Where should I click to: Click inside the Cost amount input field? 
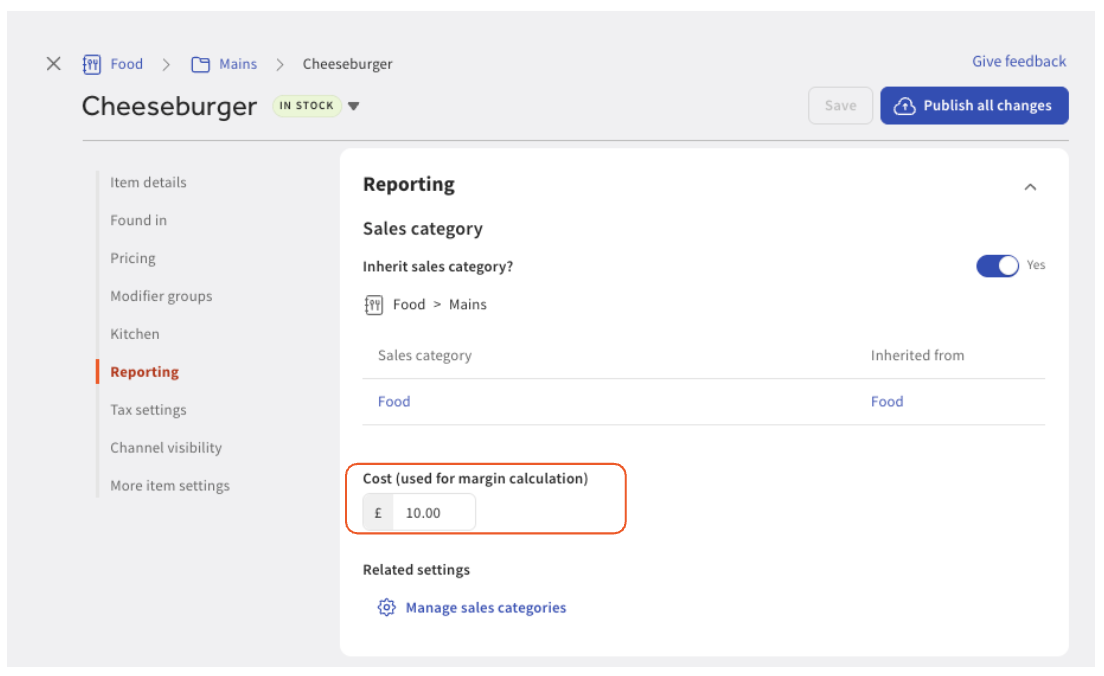[x=430, y=511]
